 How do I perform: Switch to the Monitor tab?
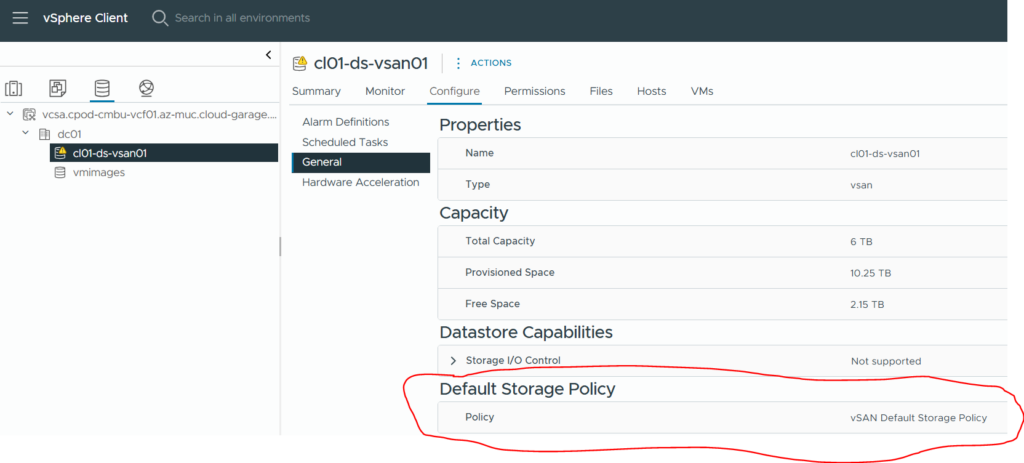click(x=385, y=91)
